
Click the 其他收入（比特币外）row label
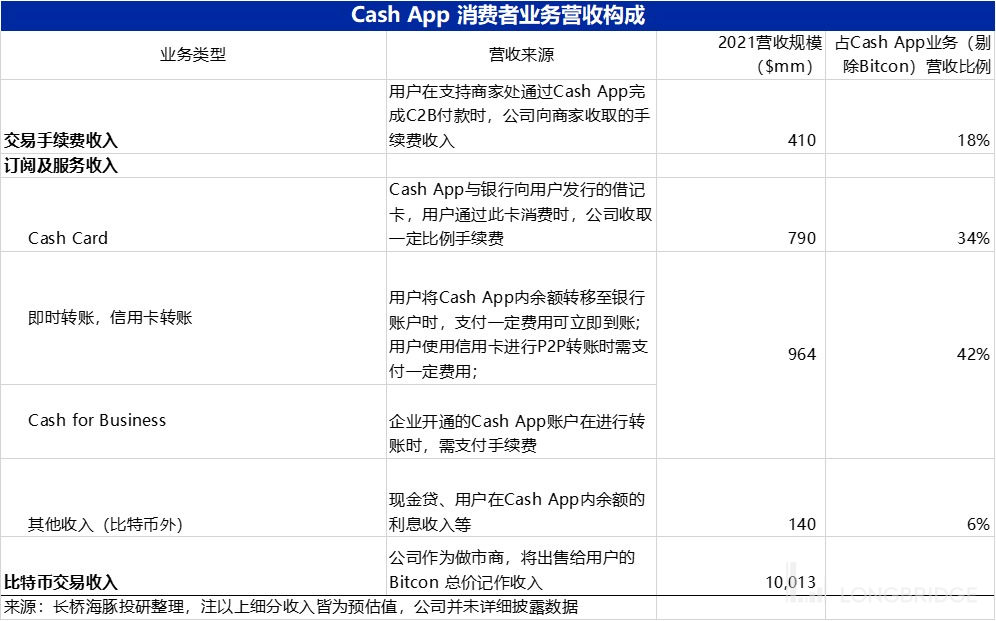click(106, 524)
